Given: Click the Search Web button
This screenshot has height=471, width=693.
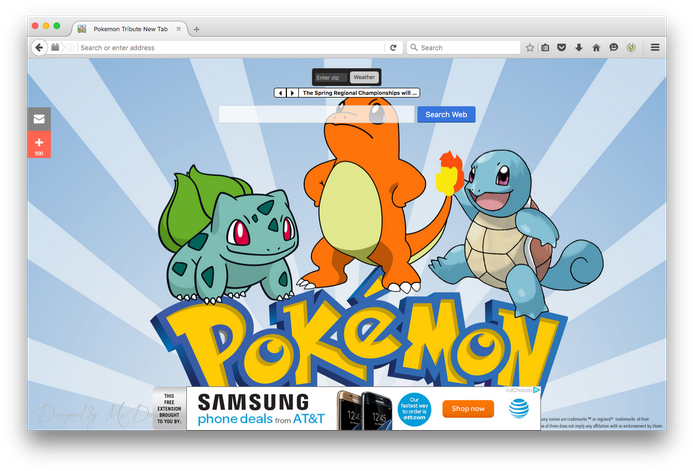Looking at the screenshot, I should [446, 114].
